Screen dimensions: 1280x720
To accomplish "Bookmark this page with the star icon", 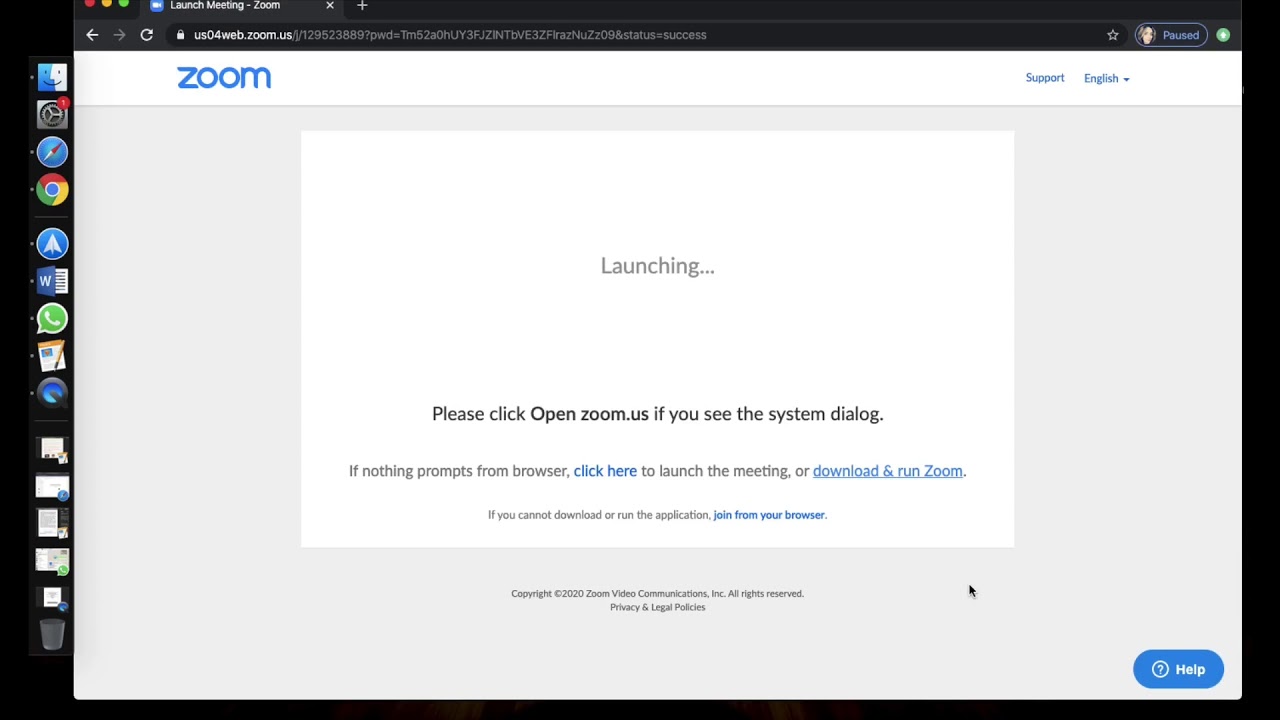I will pyautogui.click(x=1113, y=35).
